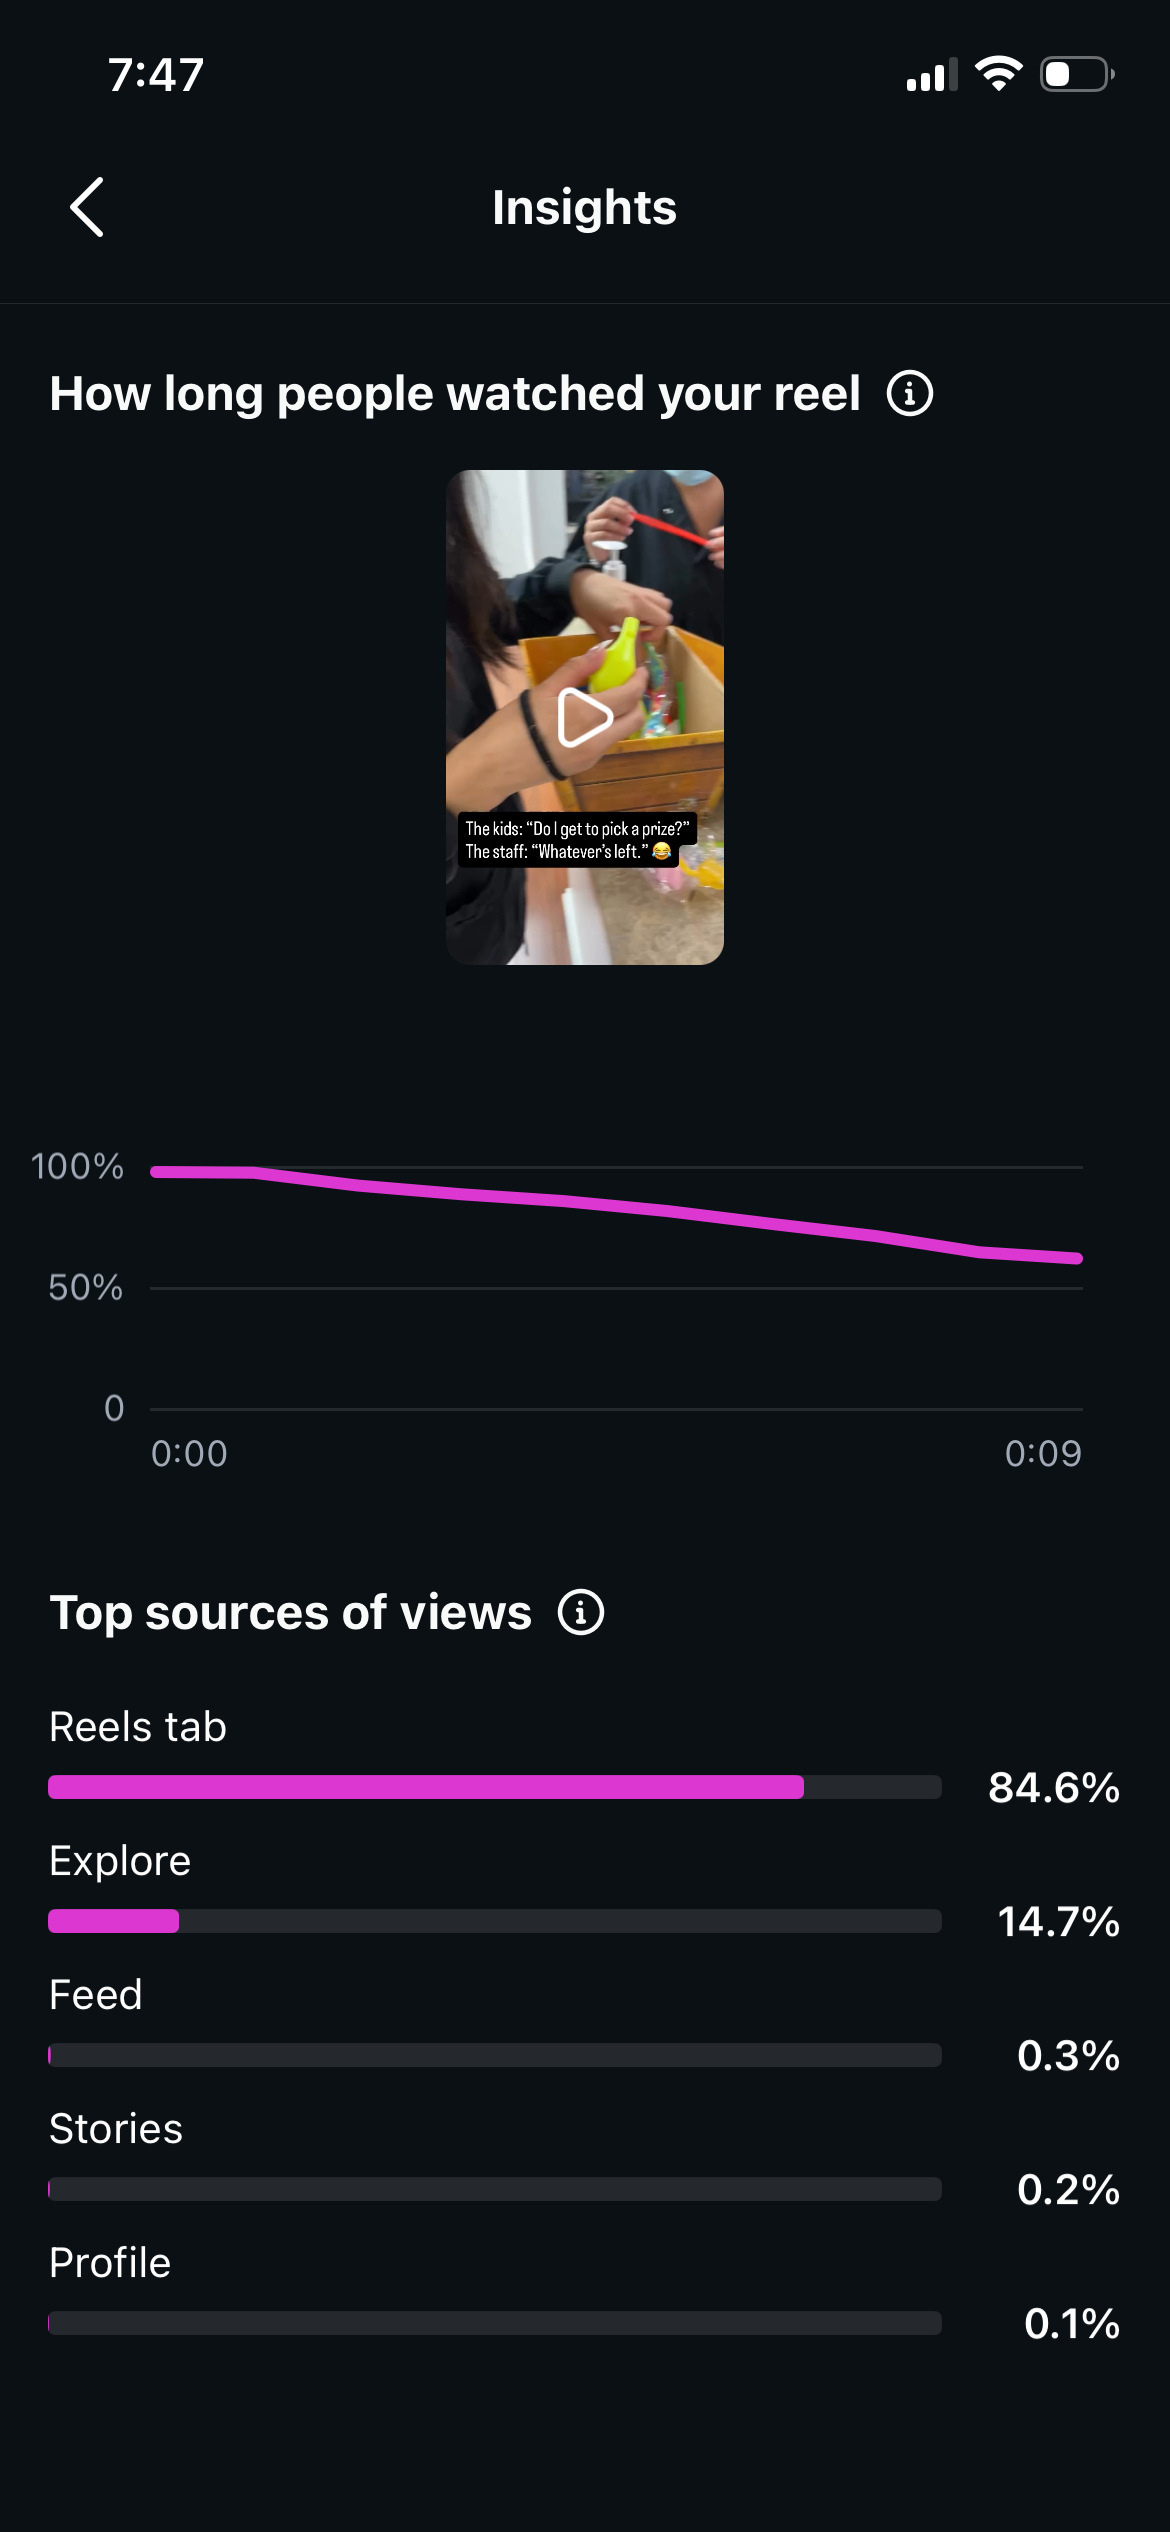Tap the 0:00 start time label
The height and width of the screenshot is (2532, 1170).
[189, 1453]
